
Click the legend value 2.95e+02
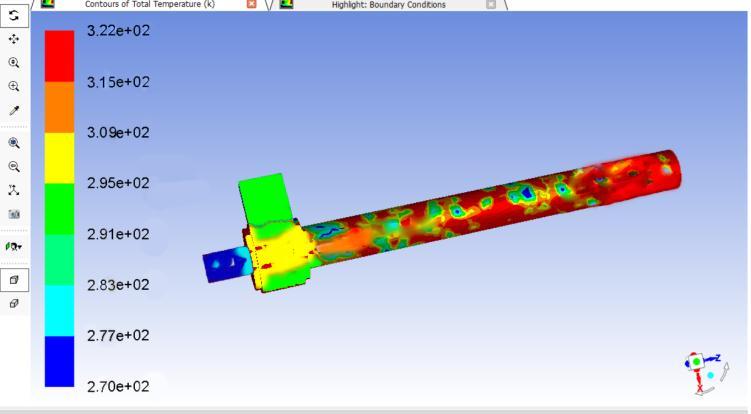pos(118,183)
